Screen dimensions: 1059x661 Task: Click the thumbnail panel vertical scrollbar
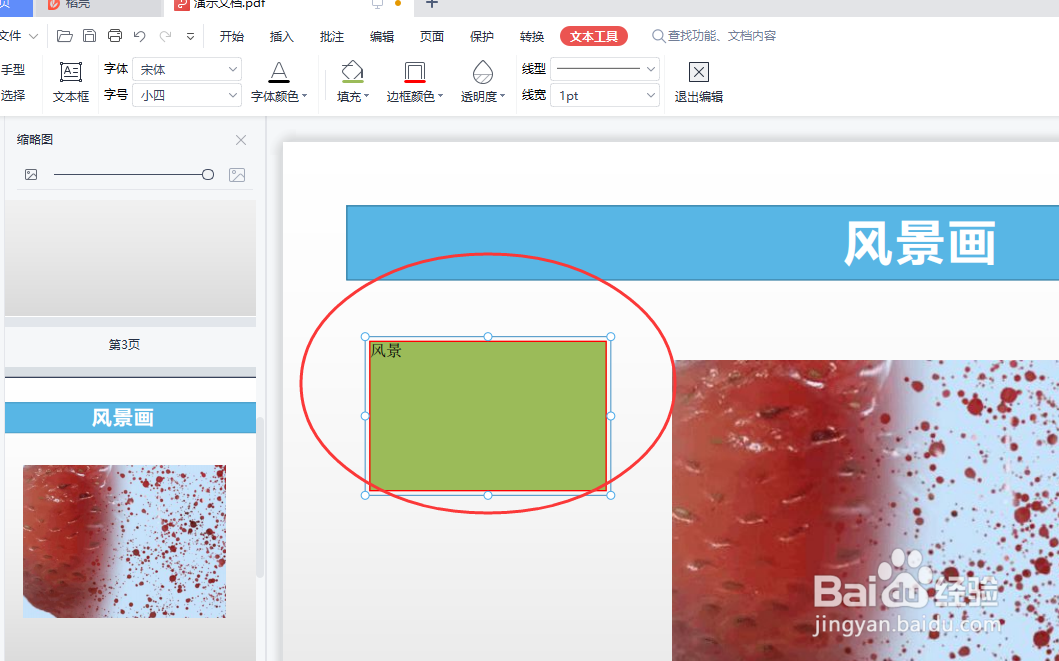pos(260,496)
